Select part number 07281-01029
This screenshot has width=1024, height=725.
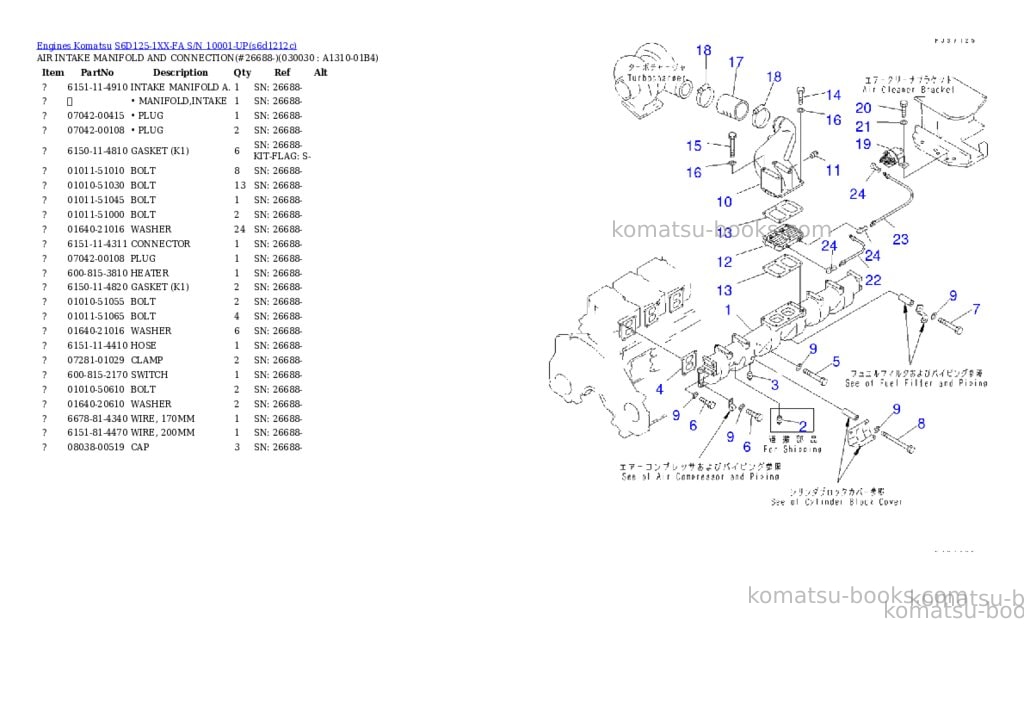[95, 361]
